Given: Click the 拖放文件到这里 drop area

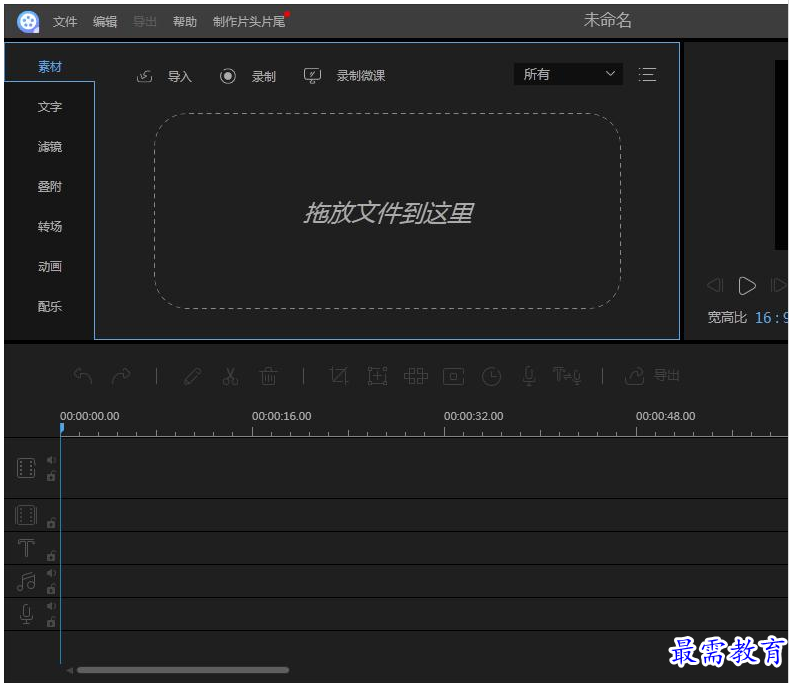Looking at the screenshot, I should point(387,211).
